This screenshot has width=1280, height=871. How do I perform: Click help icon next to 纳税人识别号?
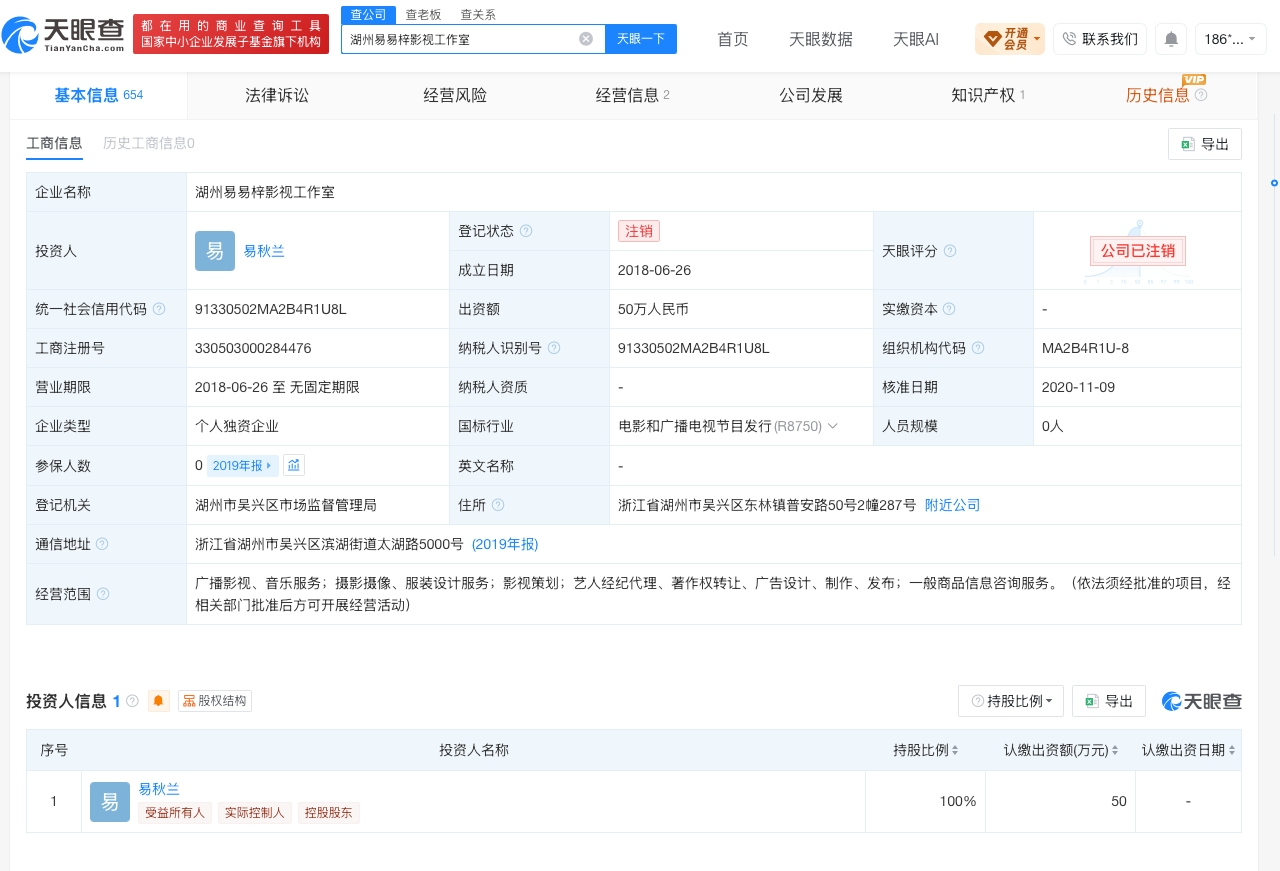tap(554, 348)
